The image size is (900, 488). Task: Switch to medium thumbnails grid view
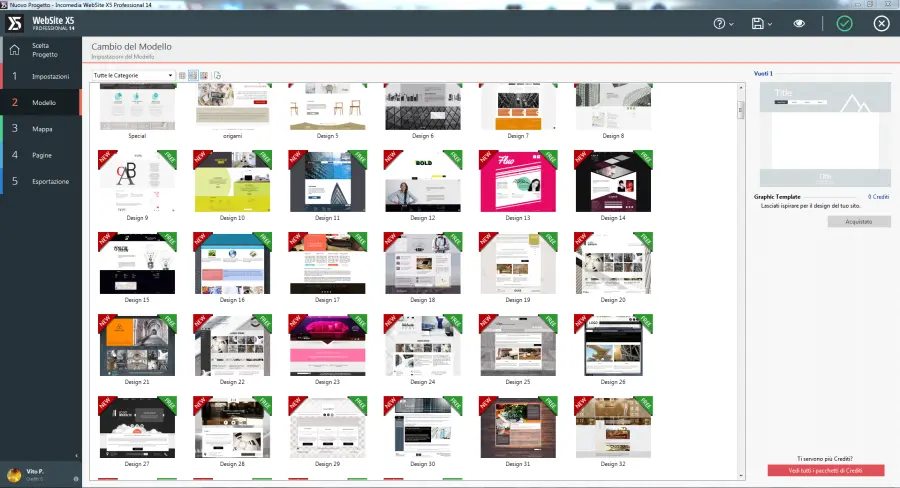coord(193,75)
